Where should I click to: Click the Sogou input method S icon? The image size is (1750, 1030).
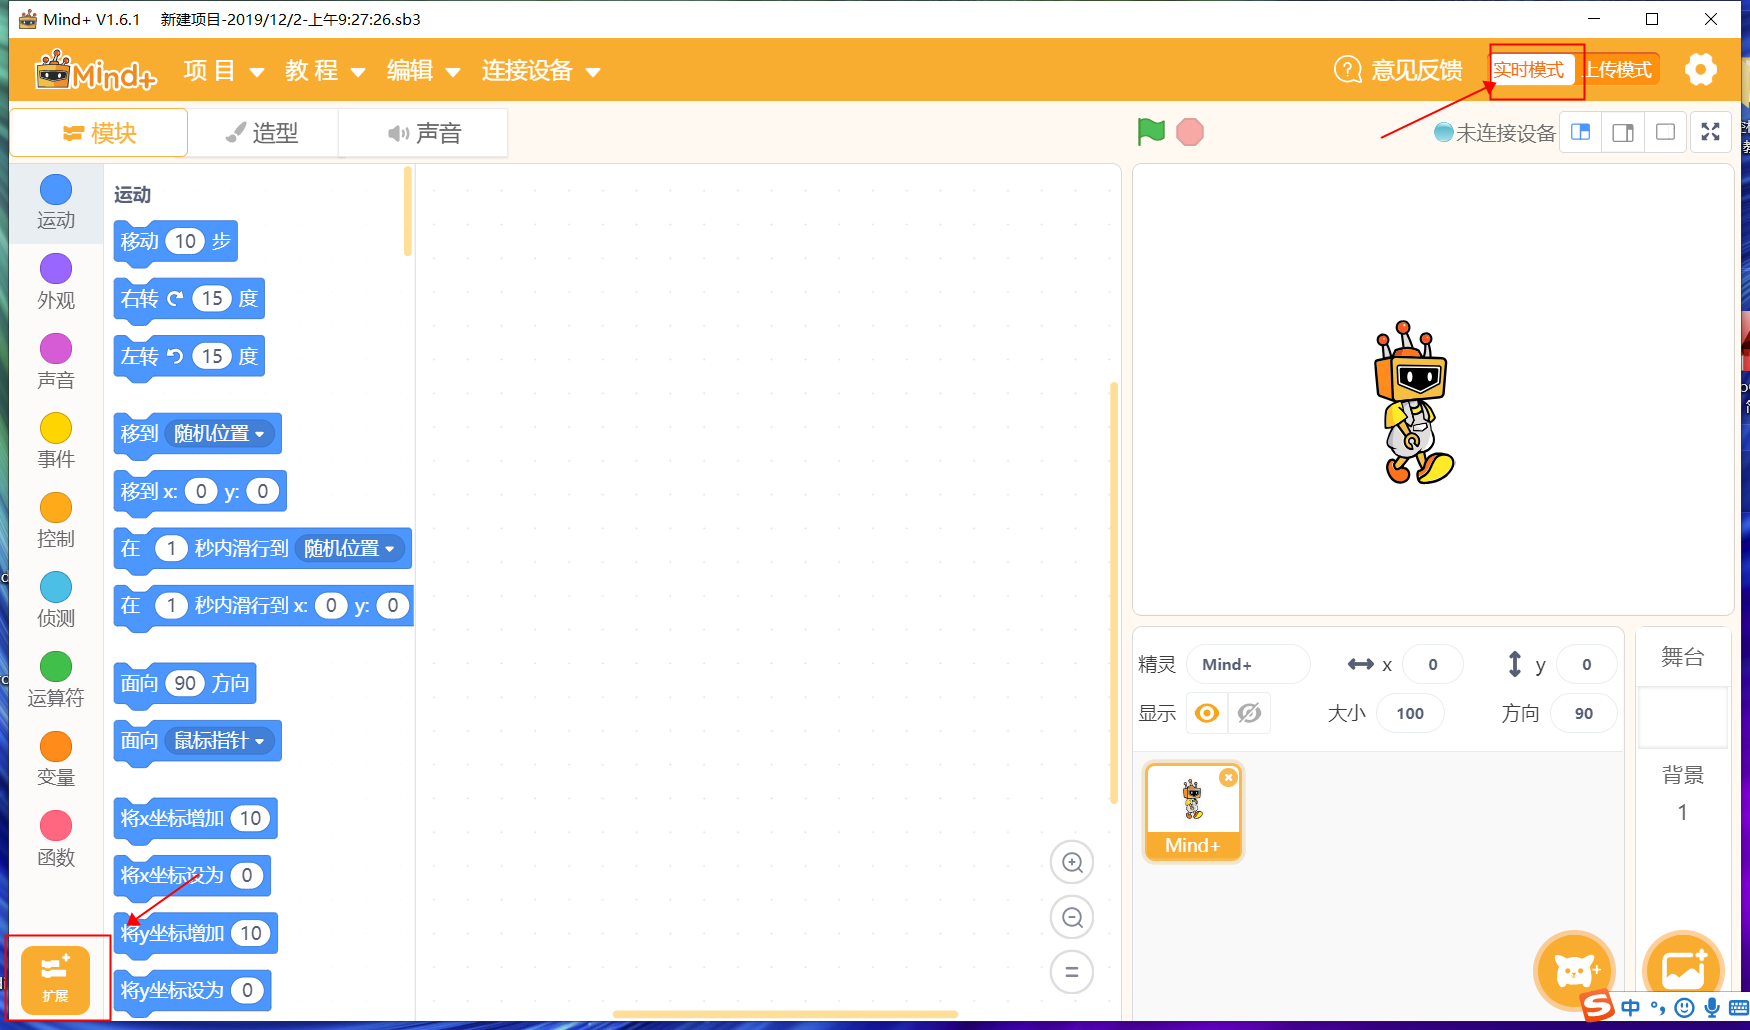click(1597, 1005)
